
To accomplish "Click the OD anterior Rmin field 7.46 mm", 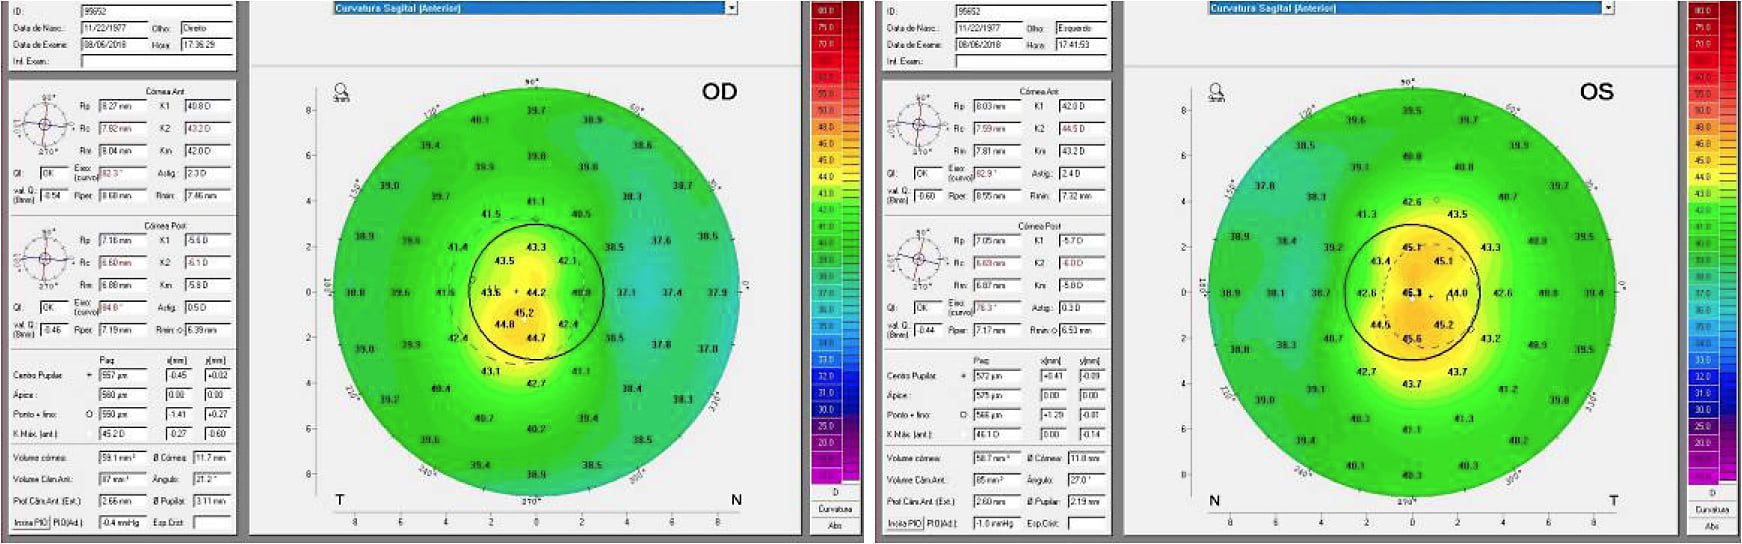I will [x=207, y=195].
